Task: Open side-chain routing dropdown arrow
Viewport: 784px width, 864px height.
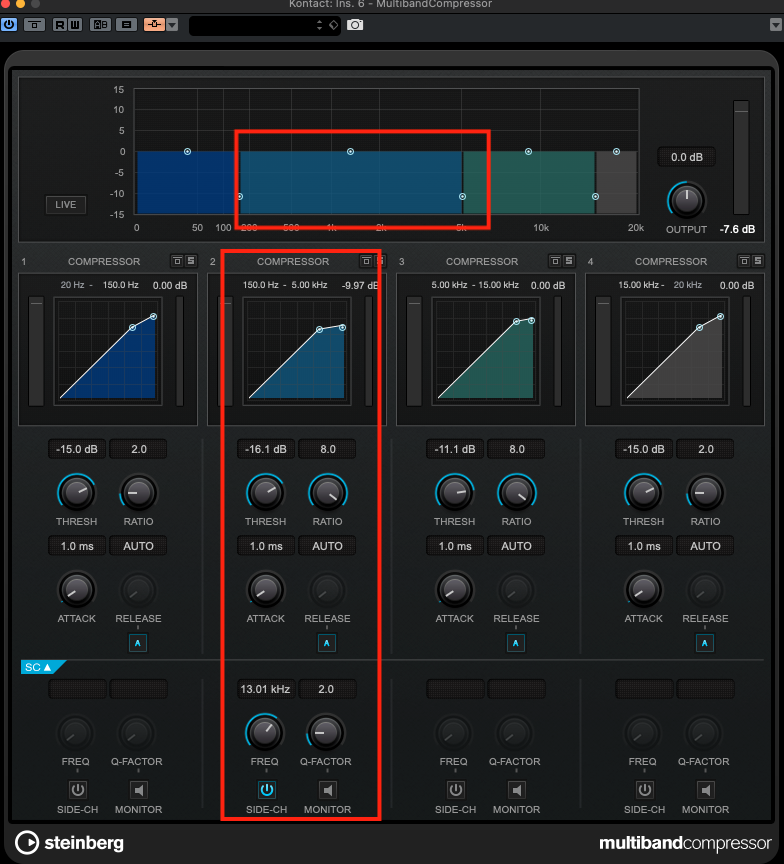Action: coord(172,25)
